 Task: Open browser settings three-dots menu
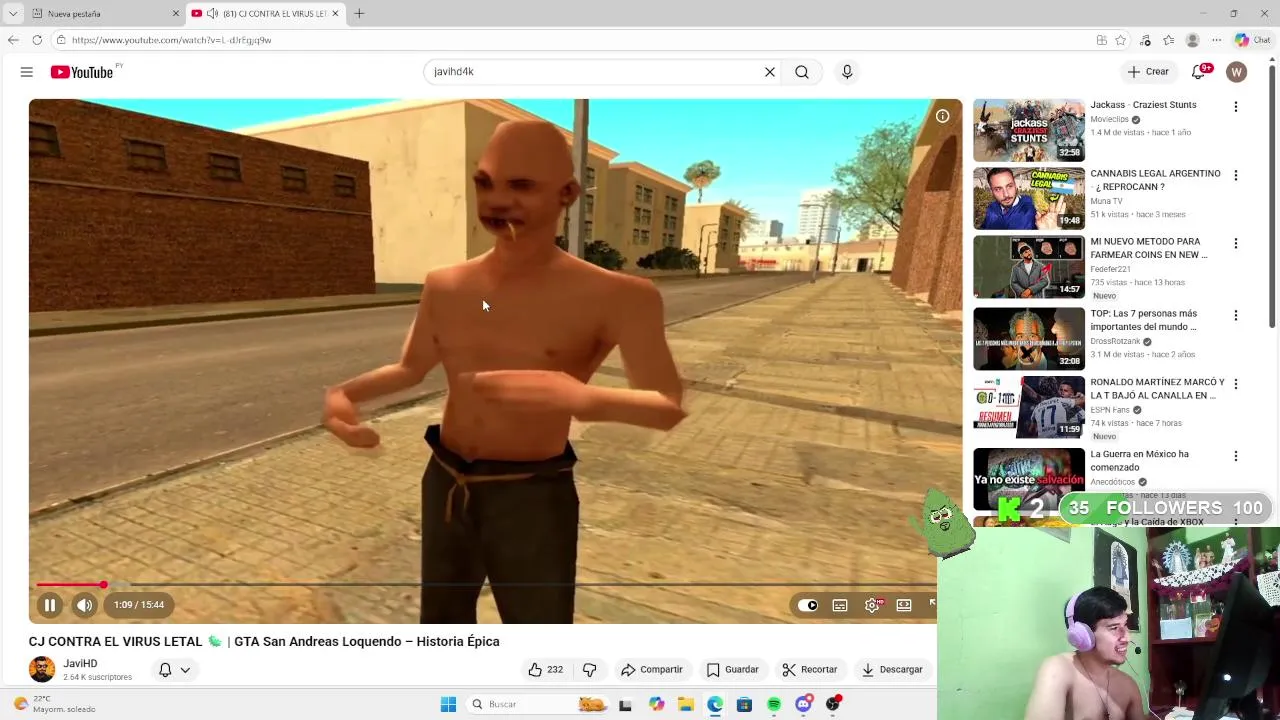pyautogui.click(x=1216, y=40)
